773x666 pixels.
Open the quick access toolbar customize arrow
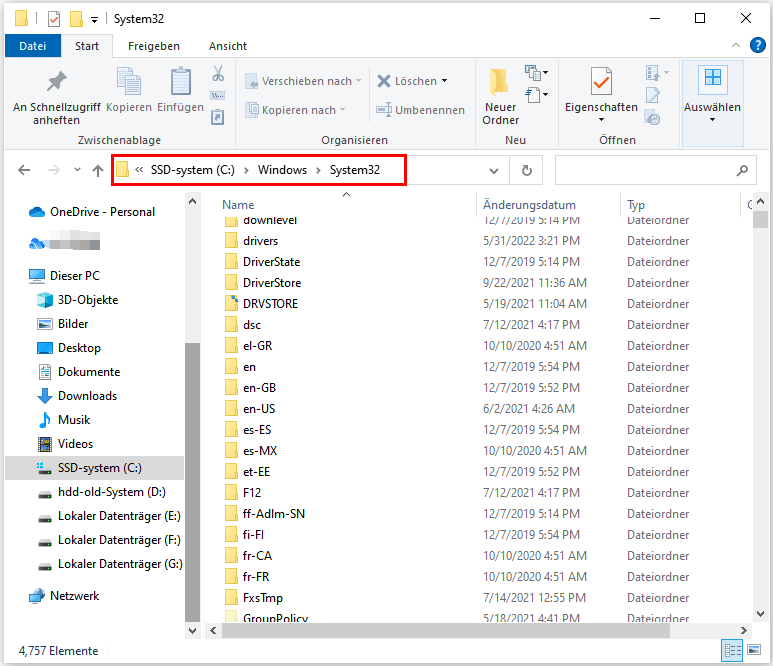click(94, 20)
